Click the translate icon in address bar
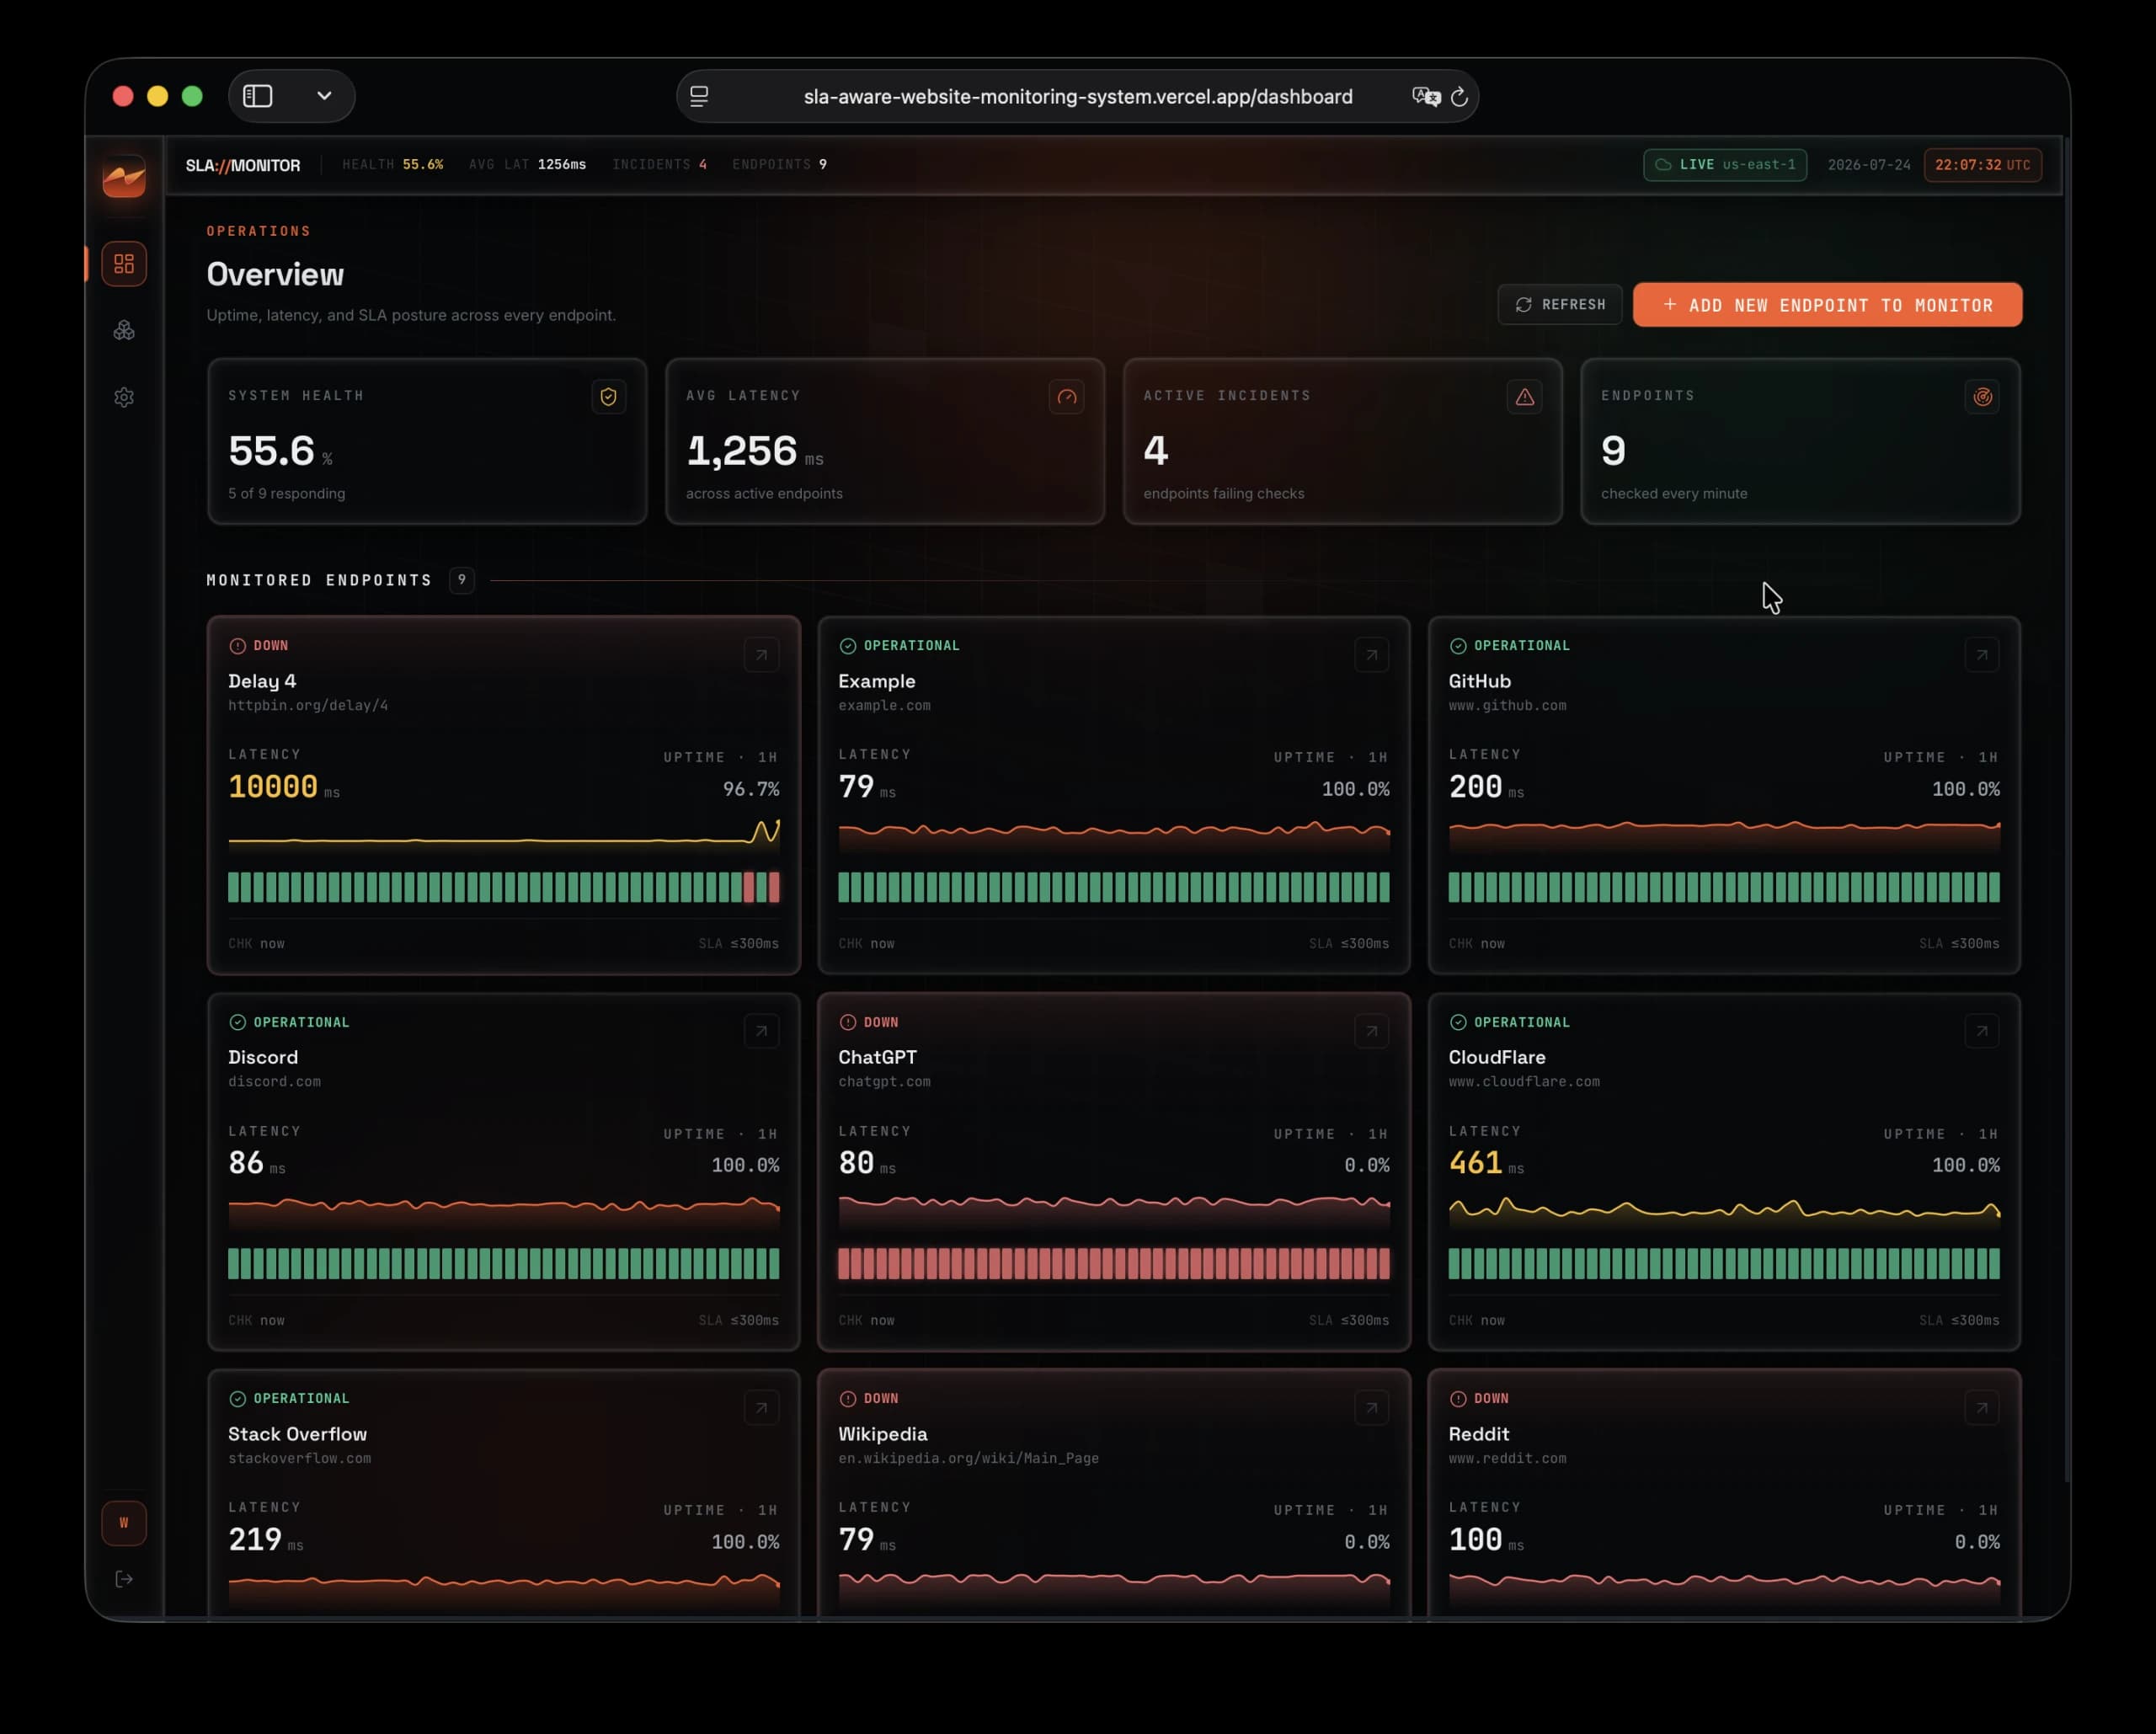Image resolution: width=2156 pixels, height=1734 pixels. coord(1426,97)
